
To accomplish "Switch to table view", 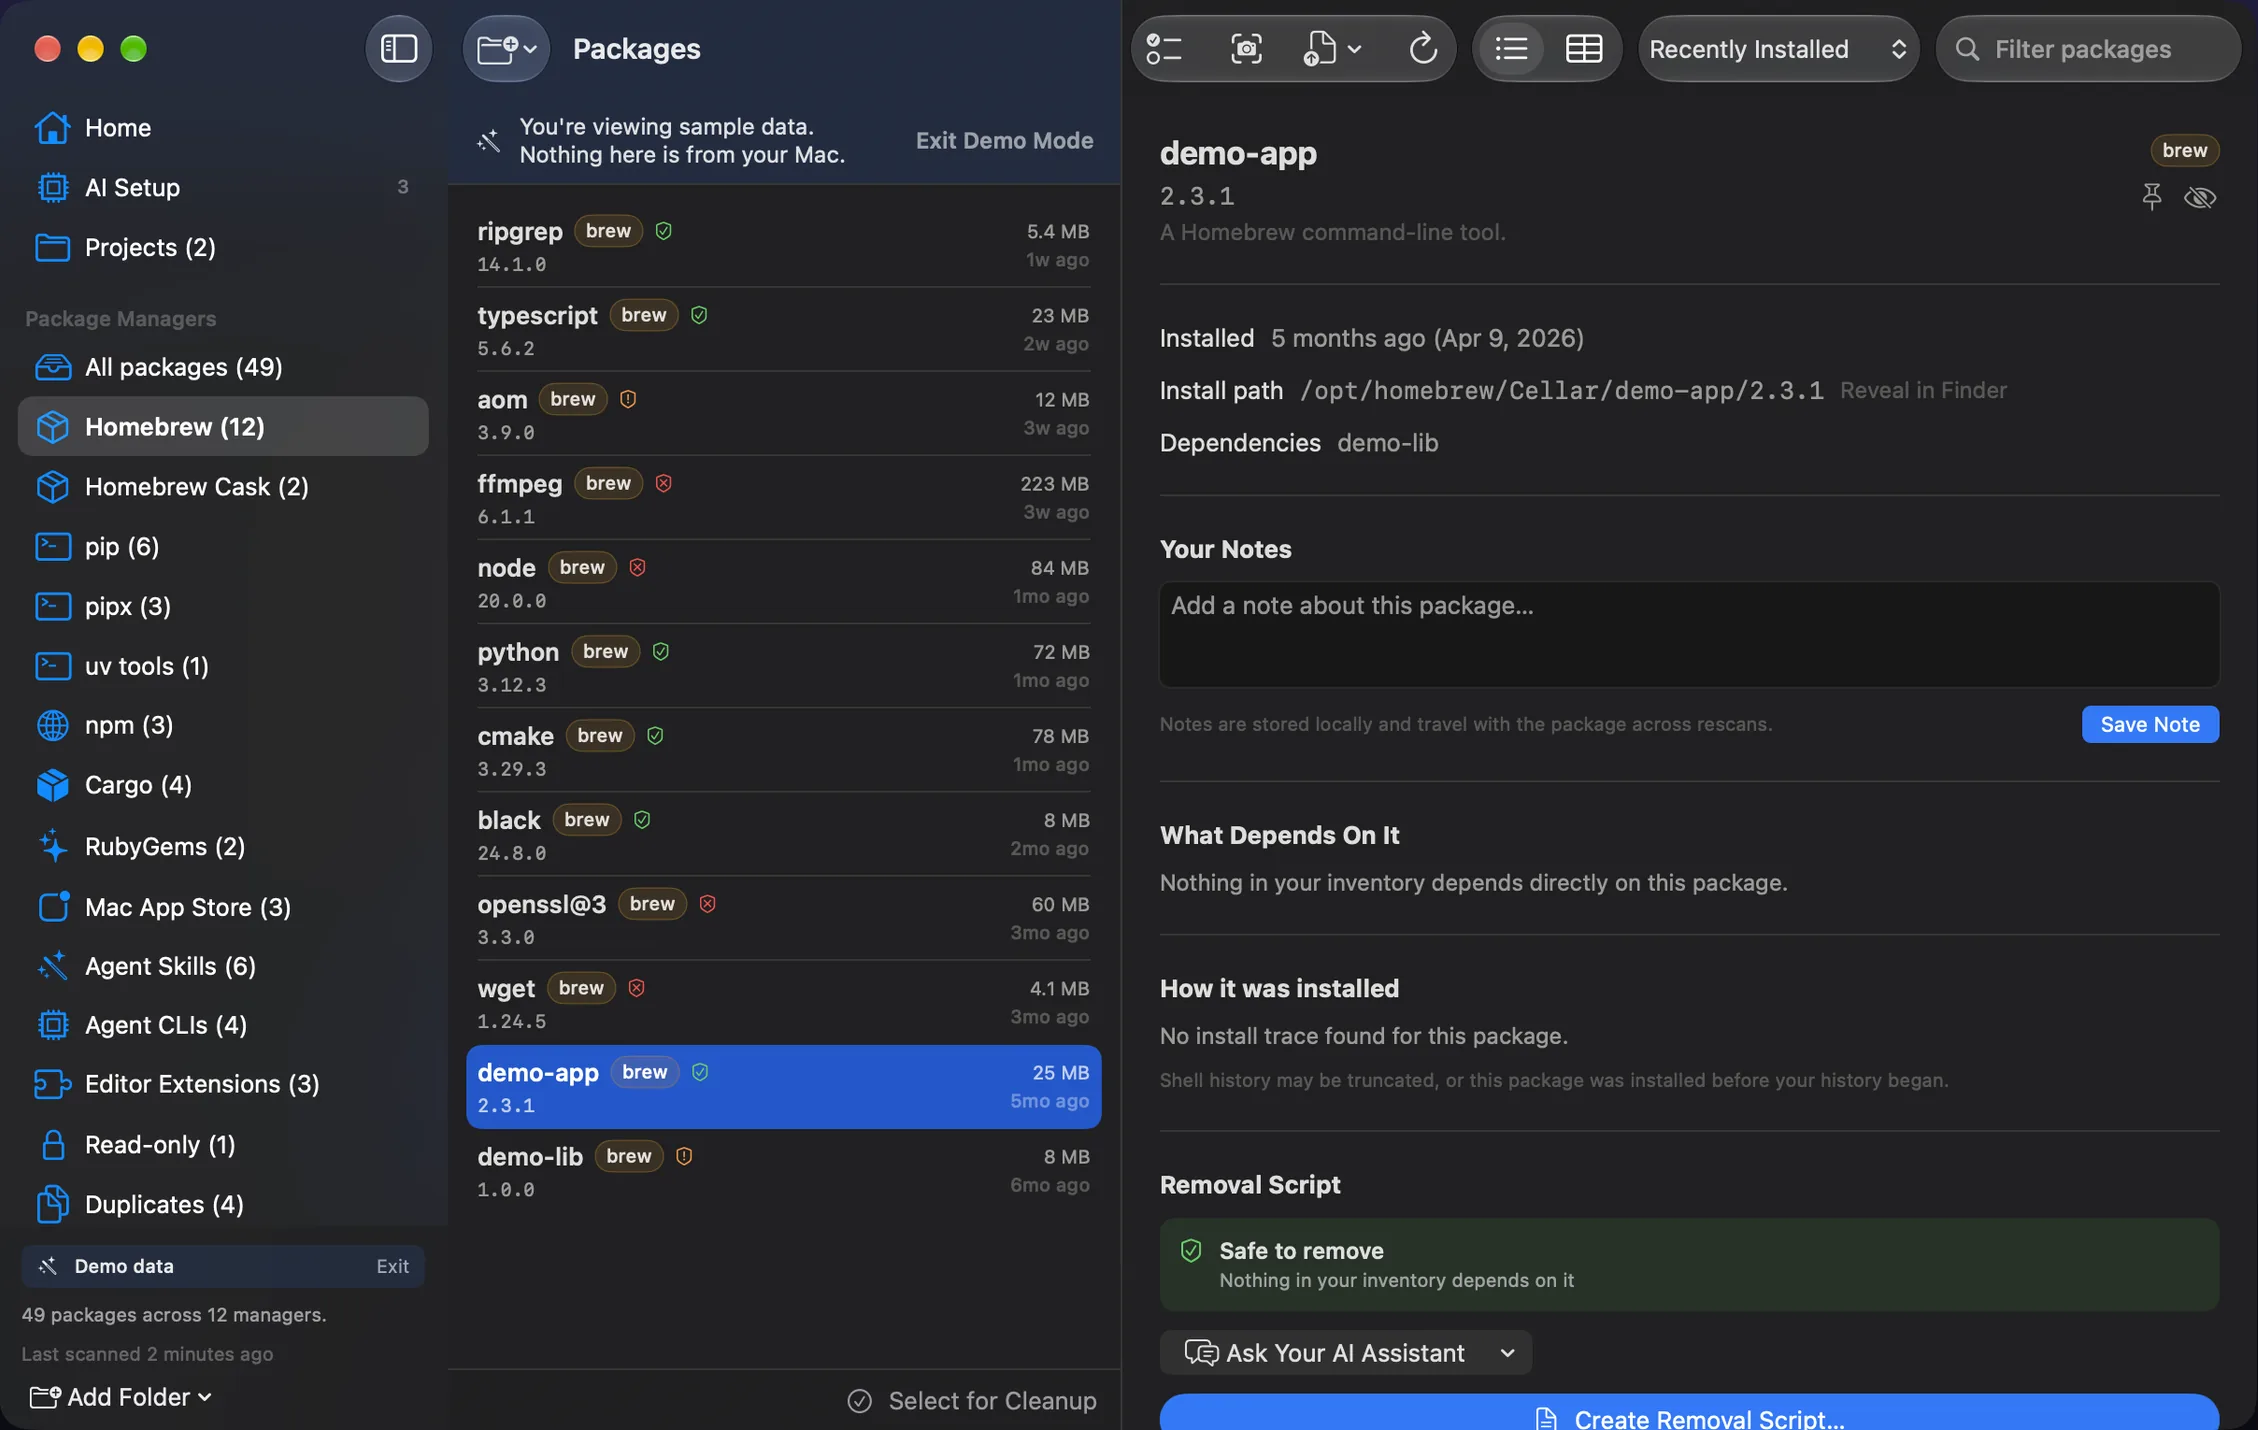I will pyautogui.click(x=1583, y=48).
